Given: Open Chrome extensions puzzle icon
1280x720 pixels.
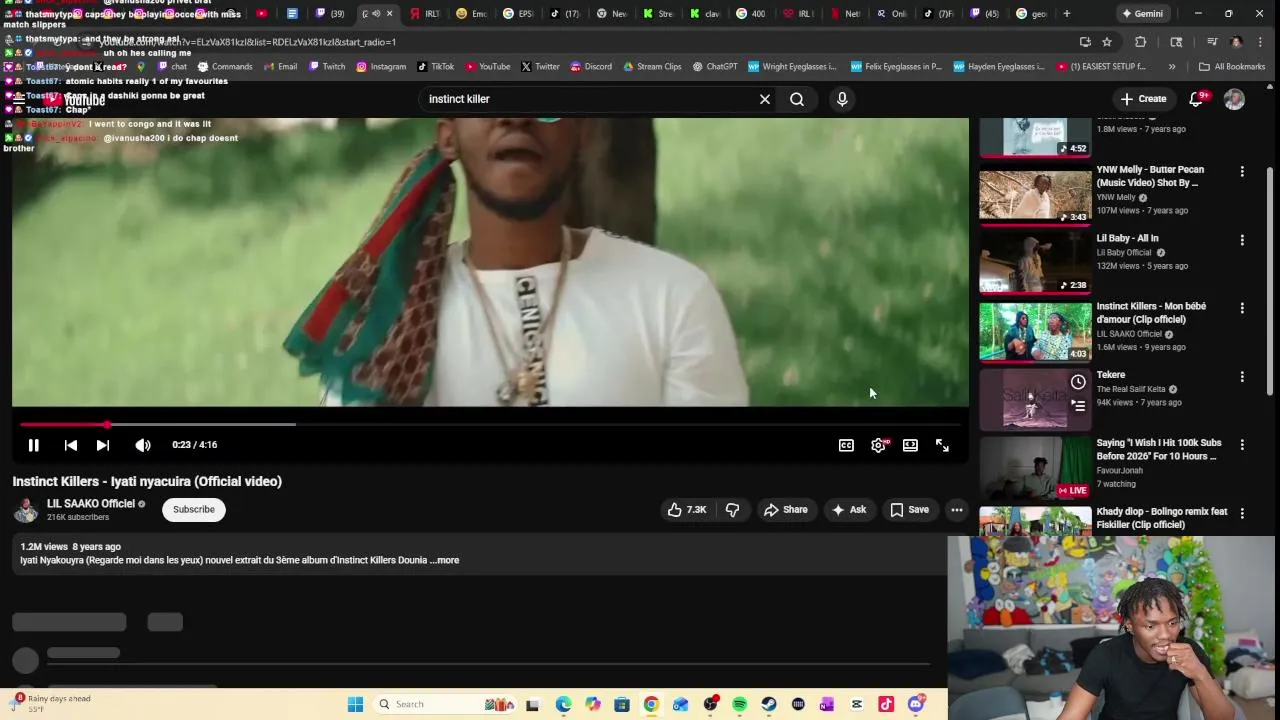Looking at the screenshot, I should (x=1140, y=42).
